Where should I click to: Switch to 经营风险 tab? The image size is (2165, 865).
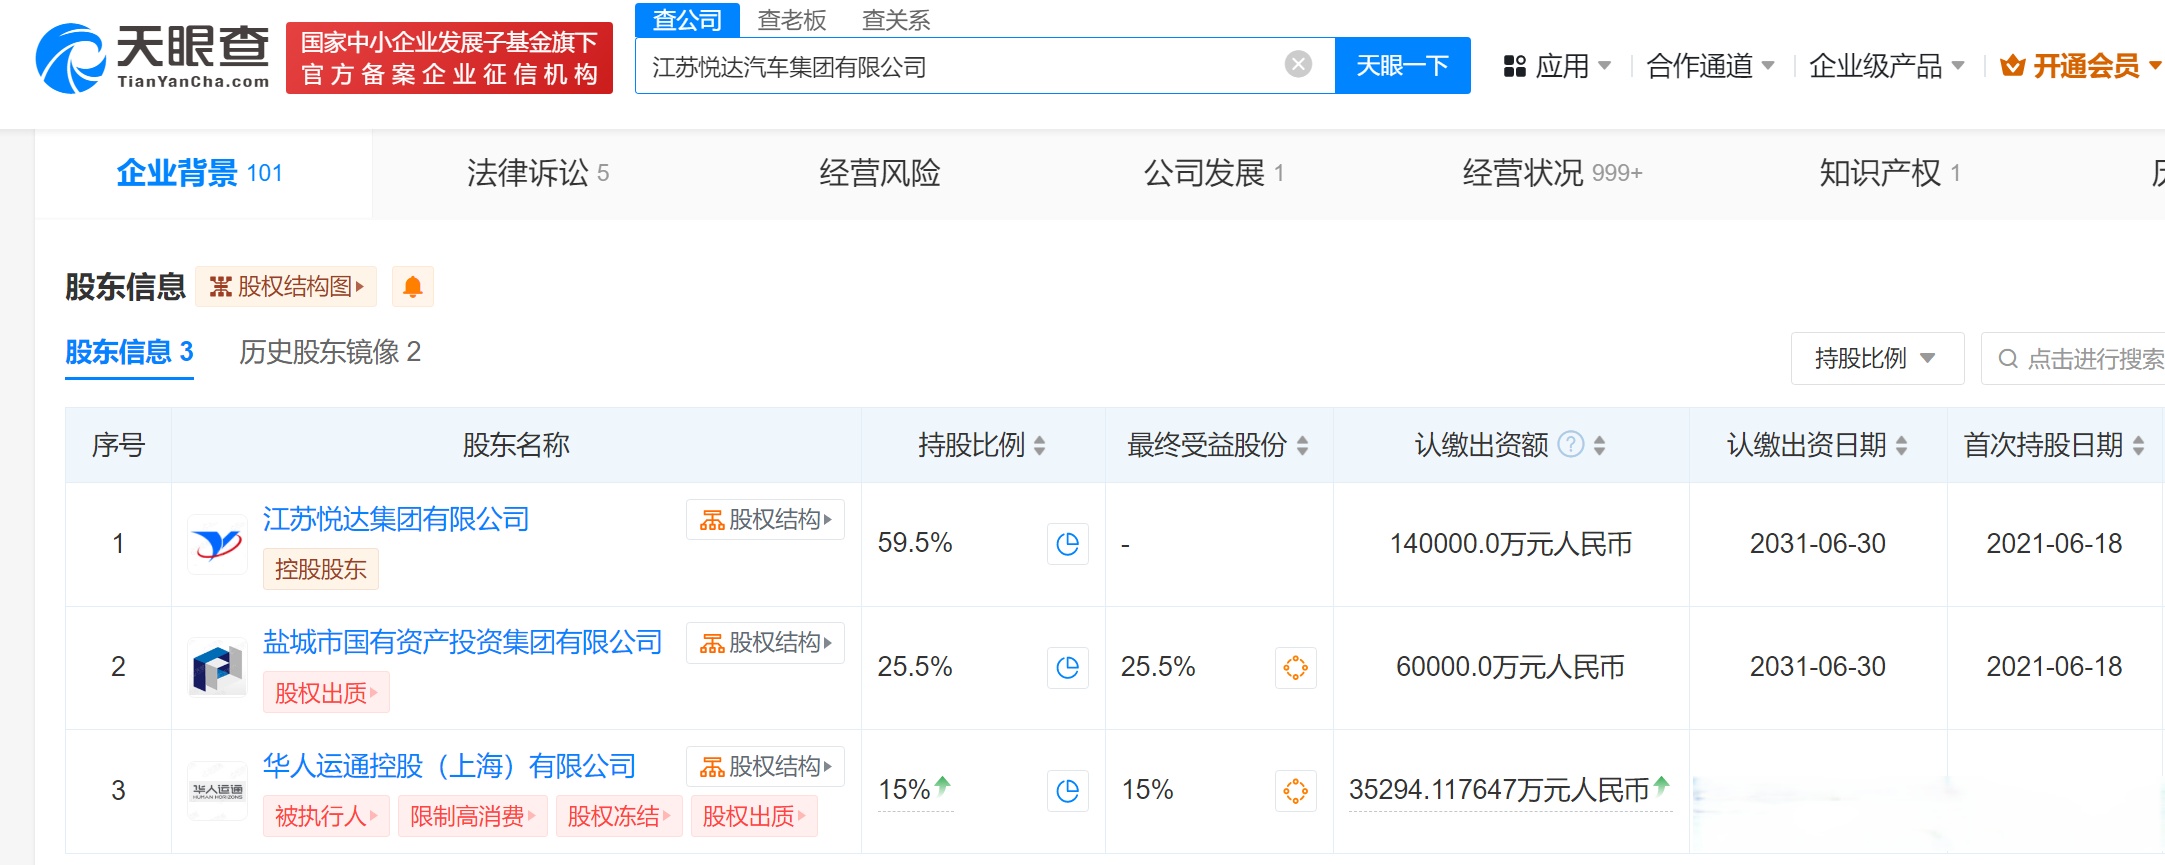[879, 173]
